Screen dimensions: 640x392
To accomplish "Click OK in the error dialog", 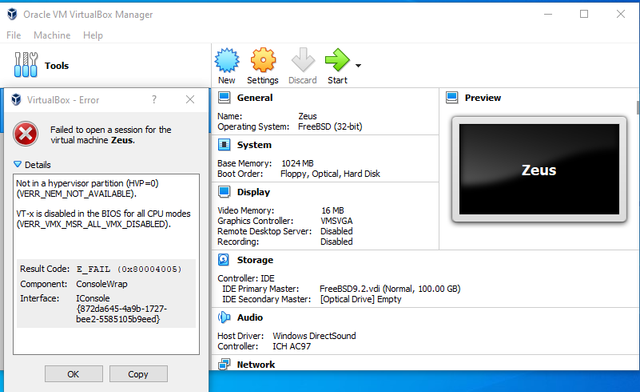I will pyautogui.click(x=73, y=374).
